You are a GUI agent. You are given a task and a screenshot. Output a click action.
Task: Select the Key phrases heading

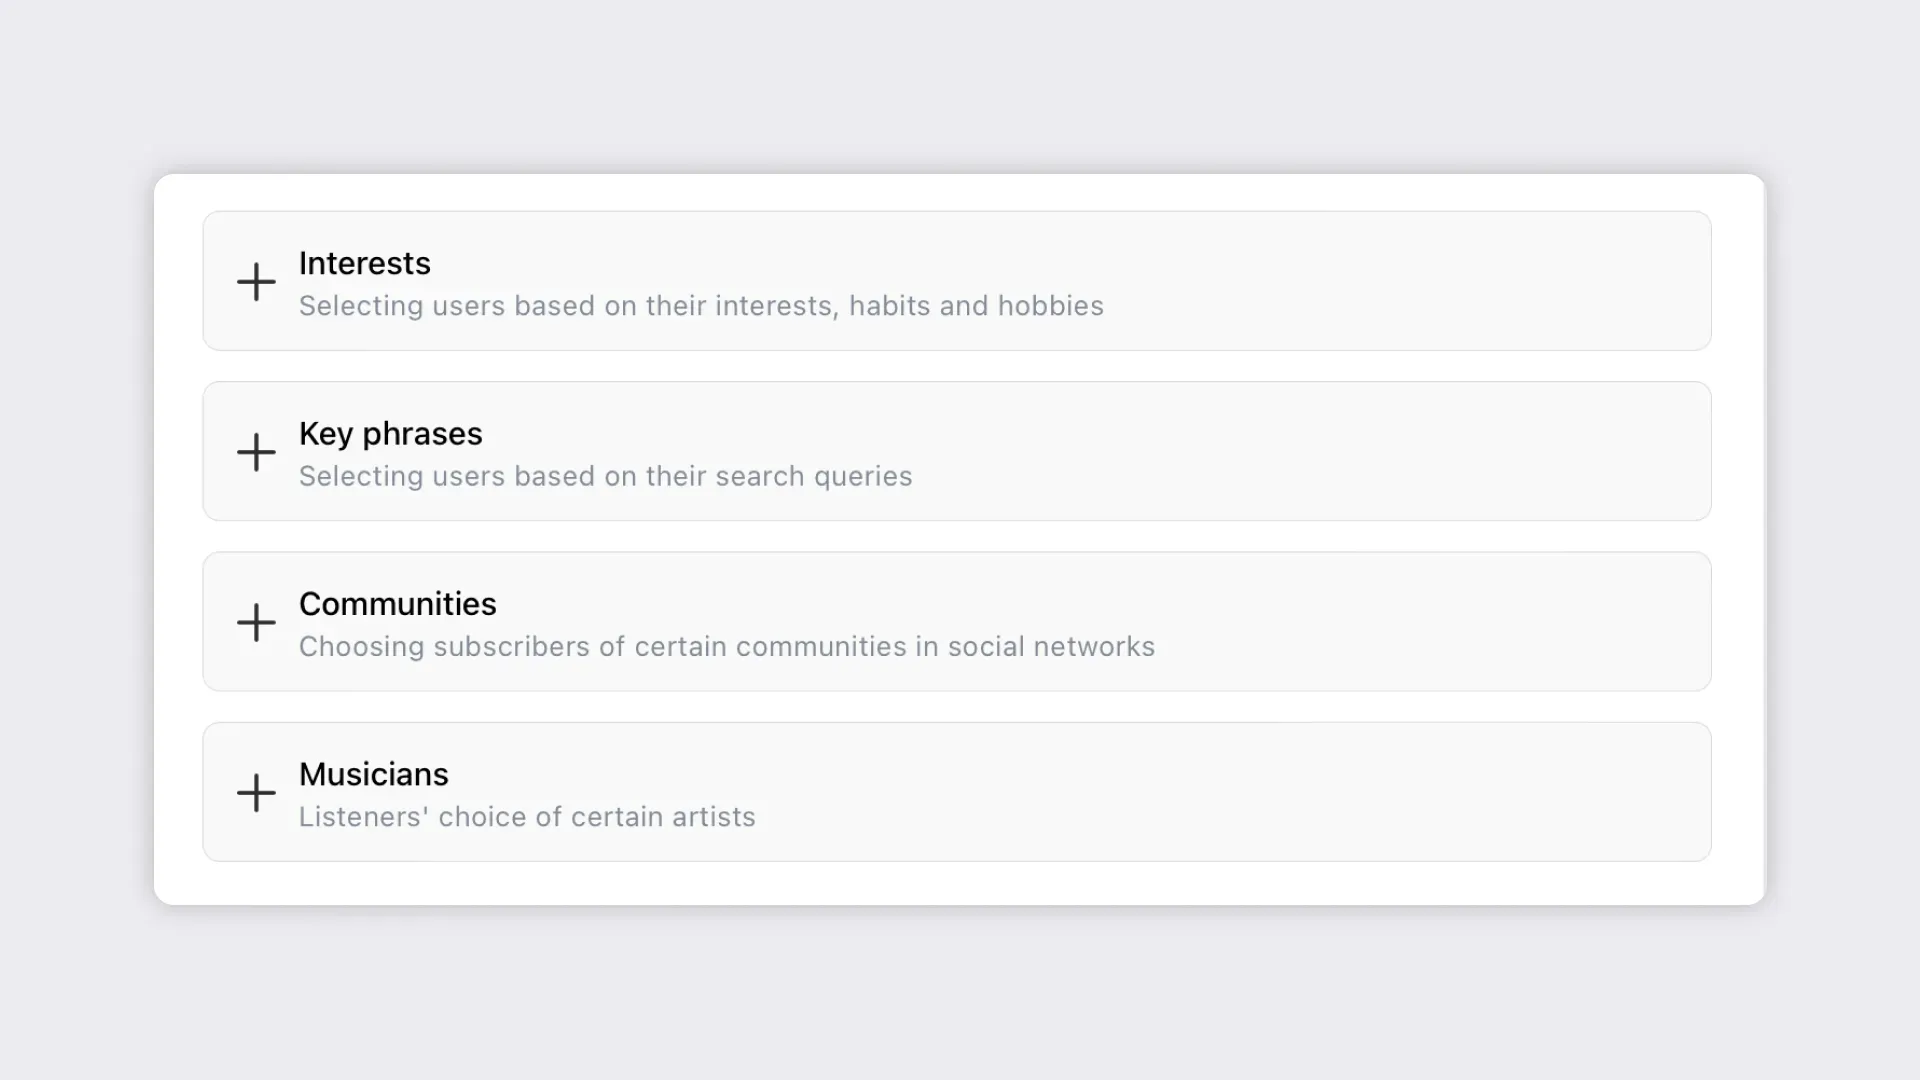pyautogui.click(x=390, y=434)
